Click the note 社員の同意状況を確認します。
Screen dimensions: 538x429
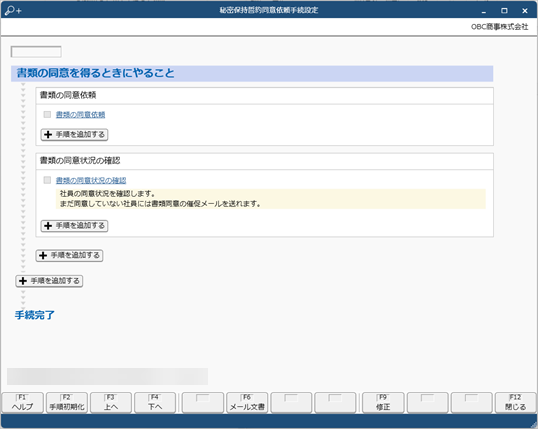(x=107, y=194)
